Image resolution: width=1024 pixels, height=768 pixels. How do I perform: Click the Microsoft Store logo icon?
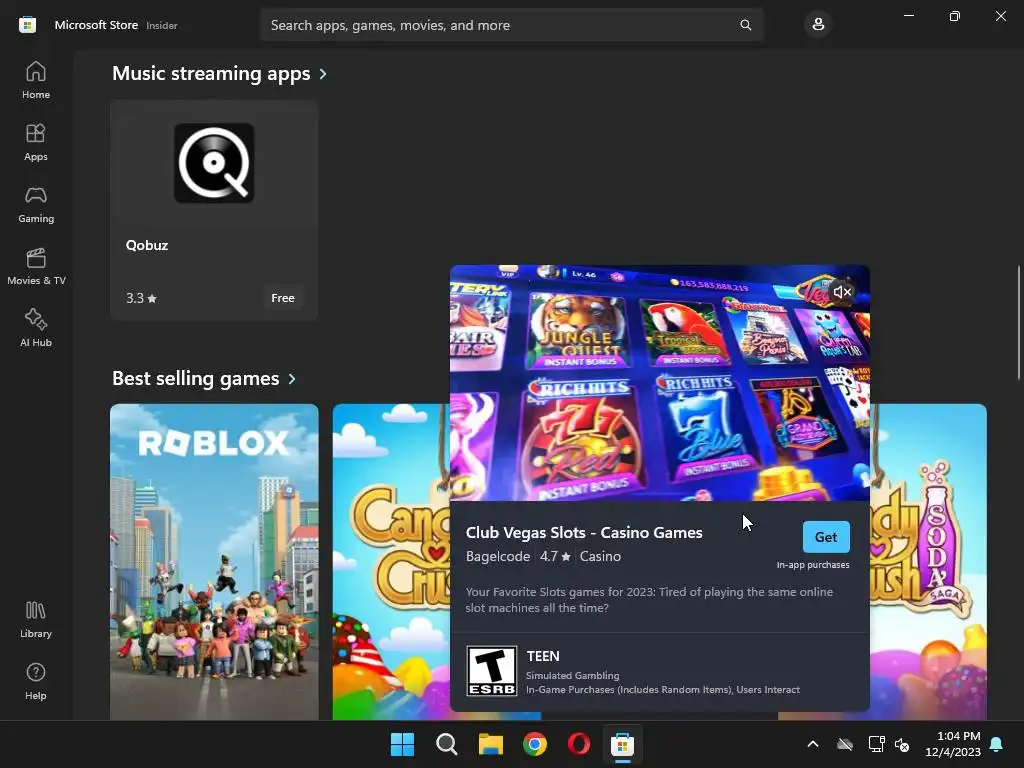[x=27, y=25]
